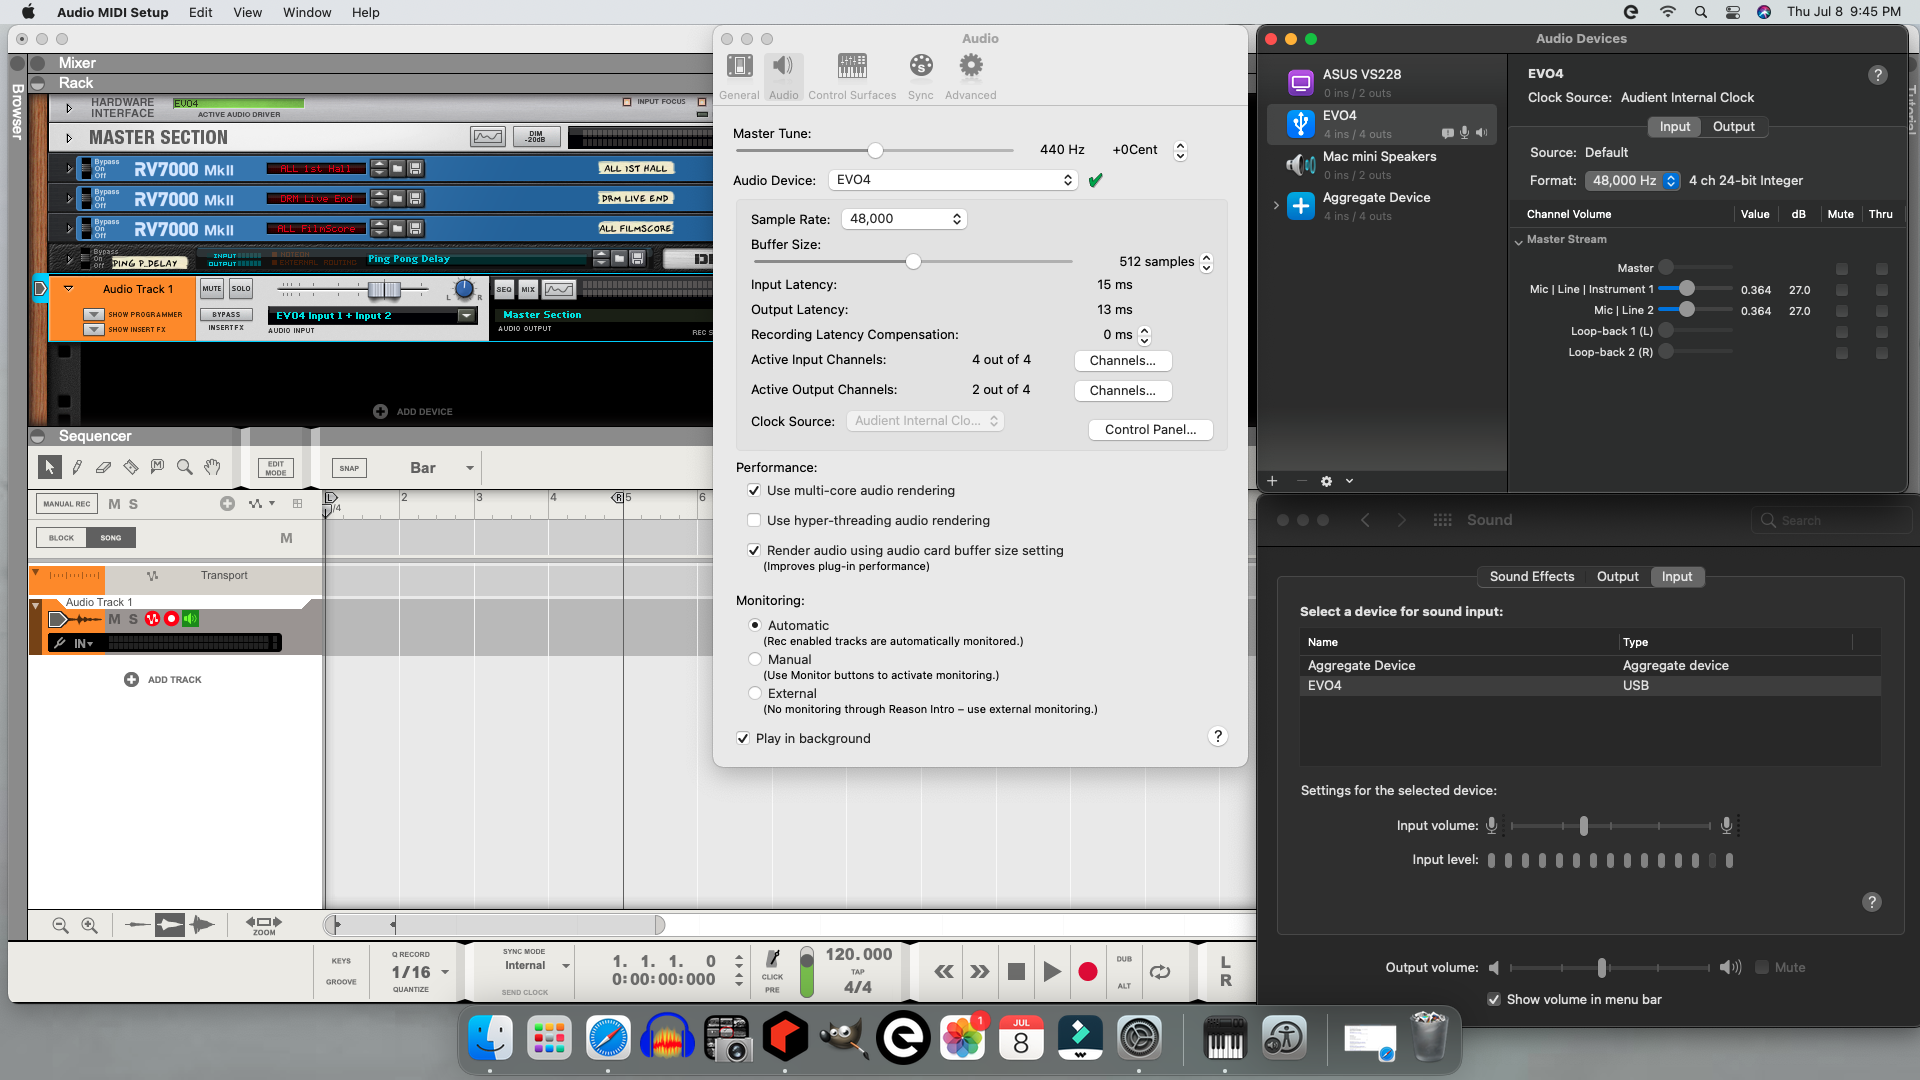Open the Advanced preferences tab

(971, 77)
